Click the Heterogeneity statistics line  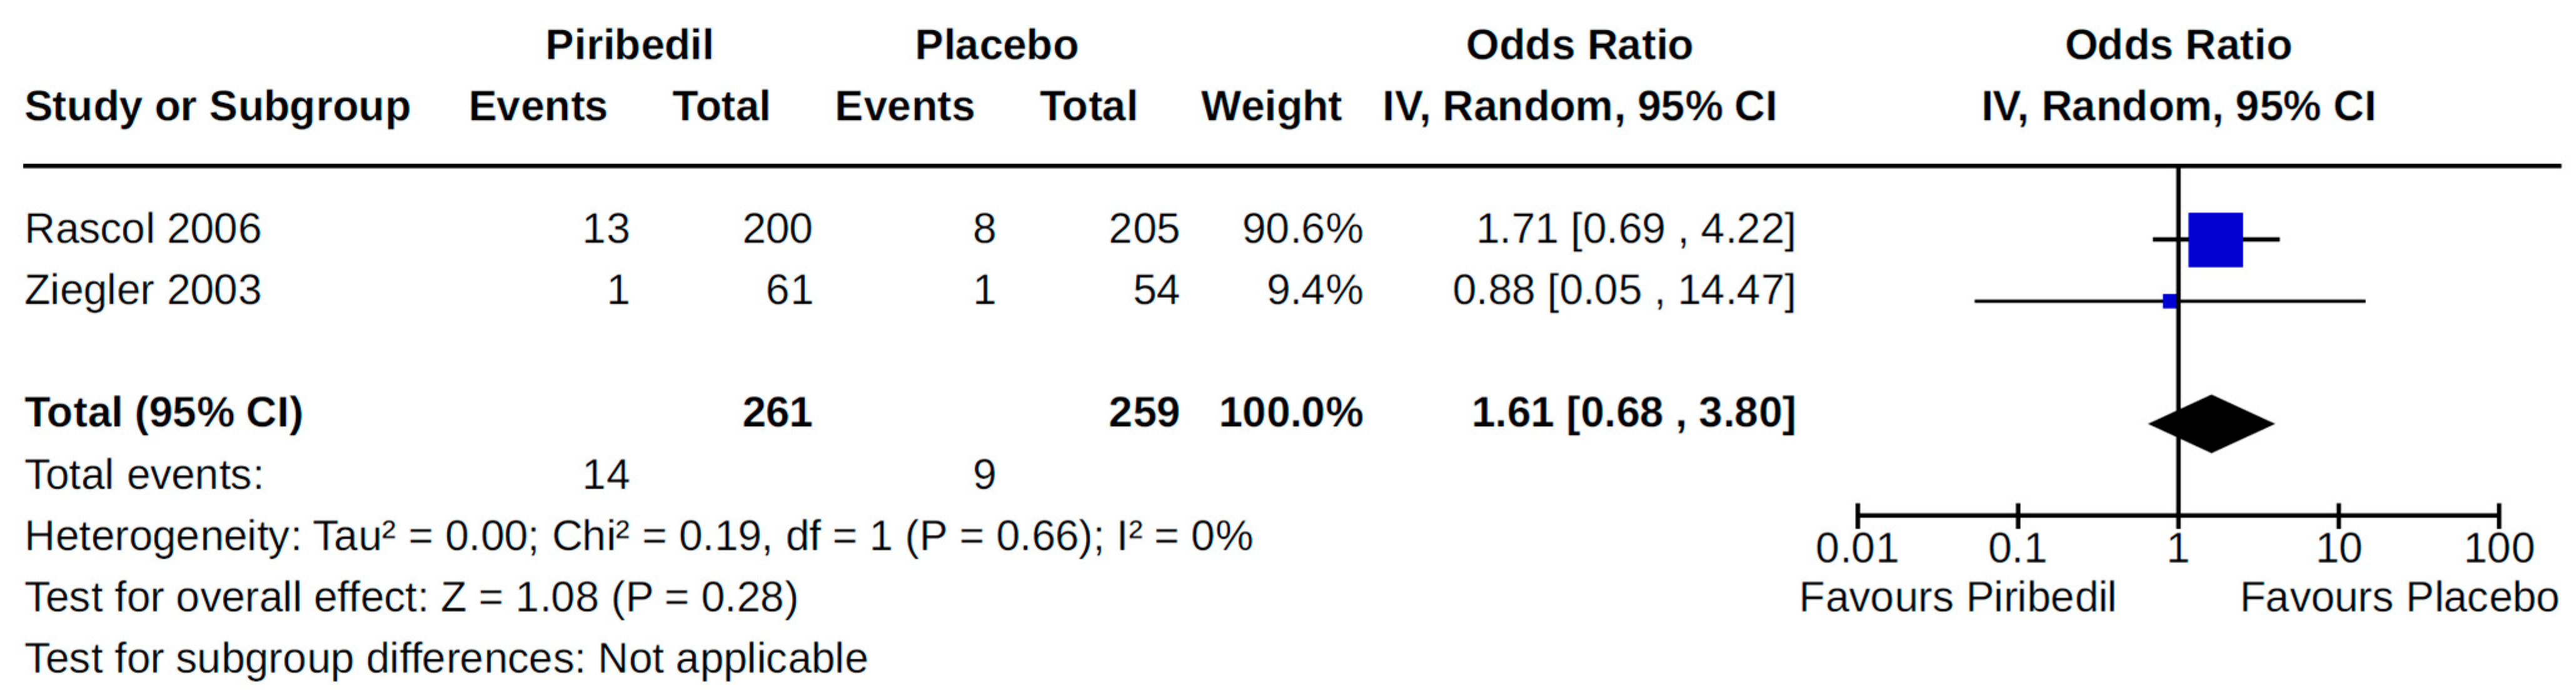tap(638, 536)
